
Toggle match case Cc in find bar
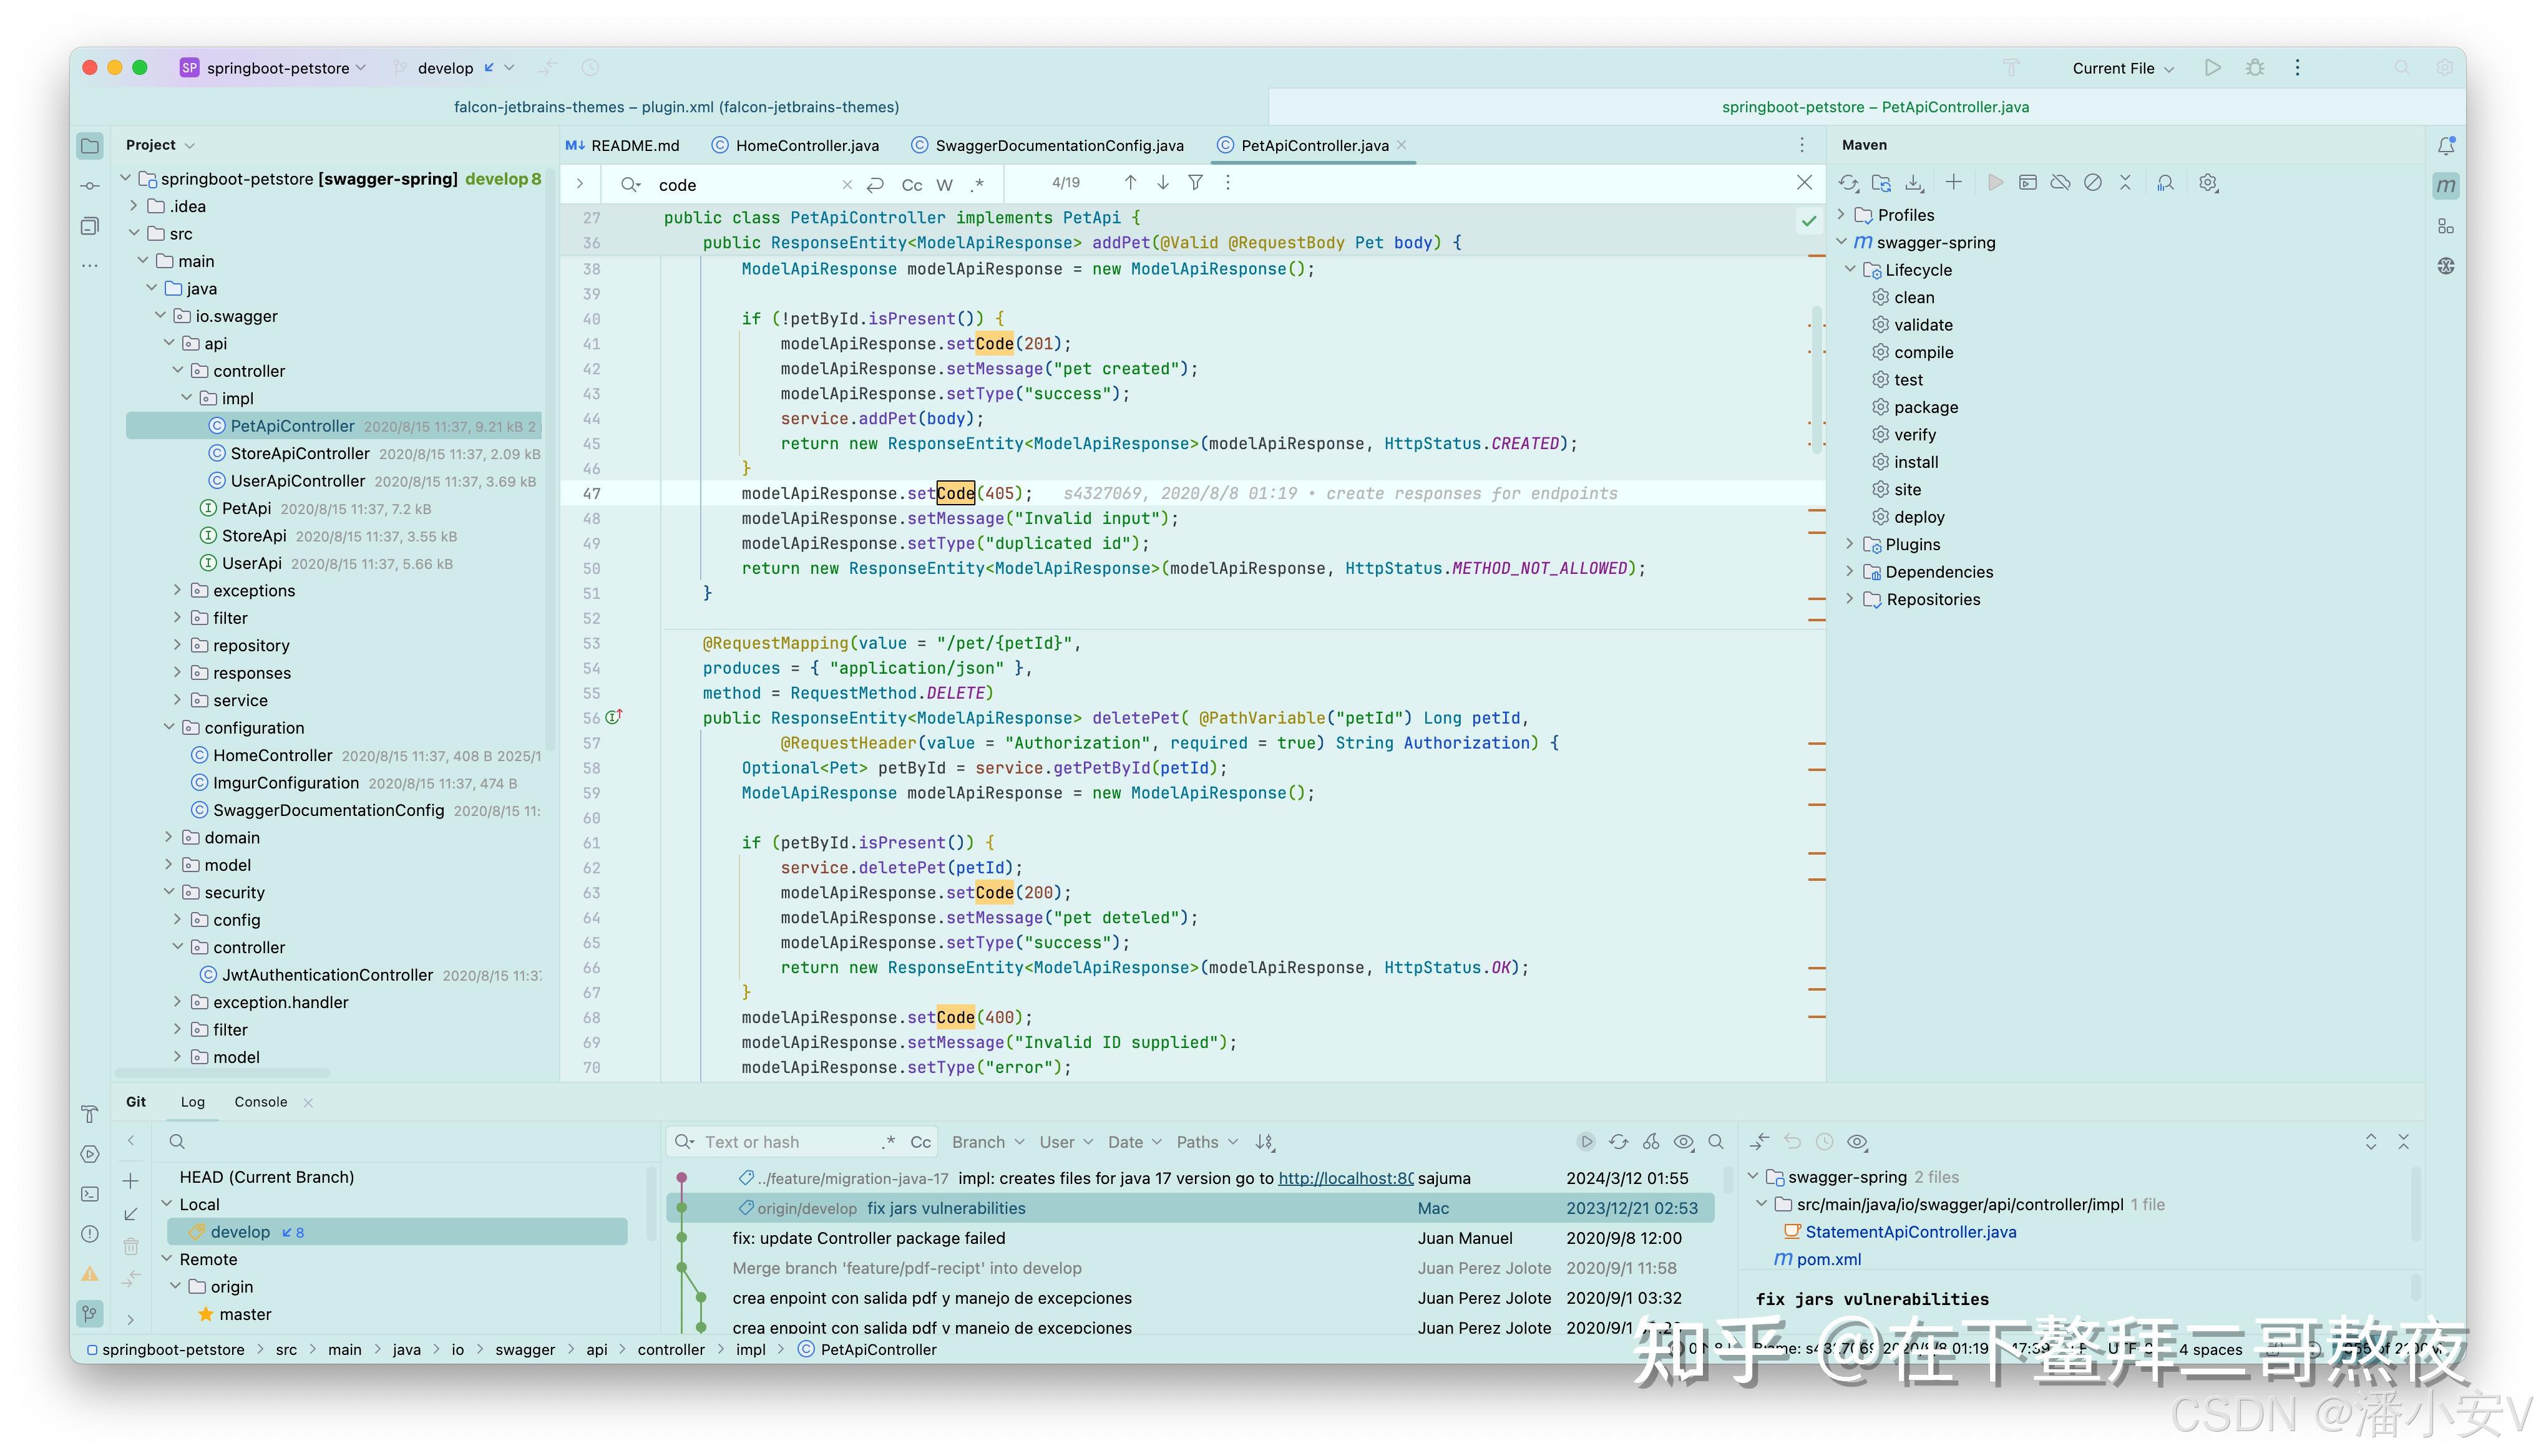911,185
